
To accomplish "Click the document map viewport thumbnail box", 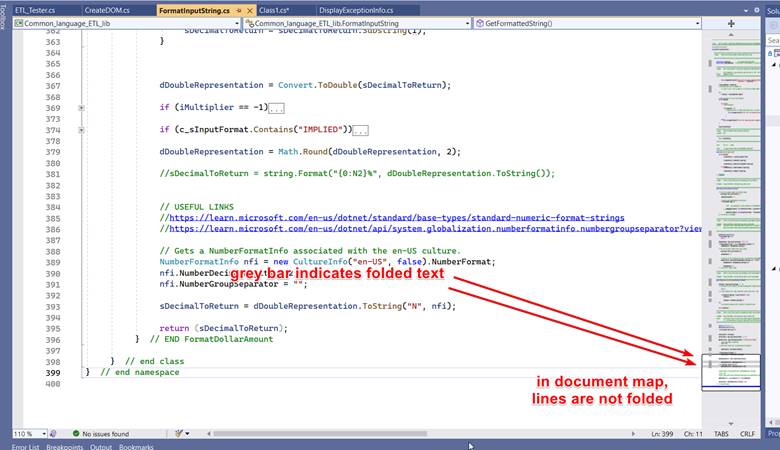I will pyautogui.click(x=731, y=372).
